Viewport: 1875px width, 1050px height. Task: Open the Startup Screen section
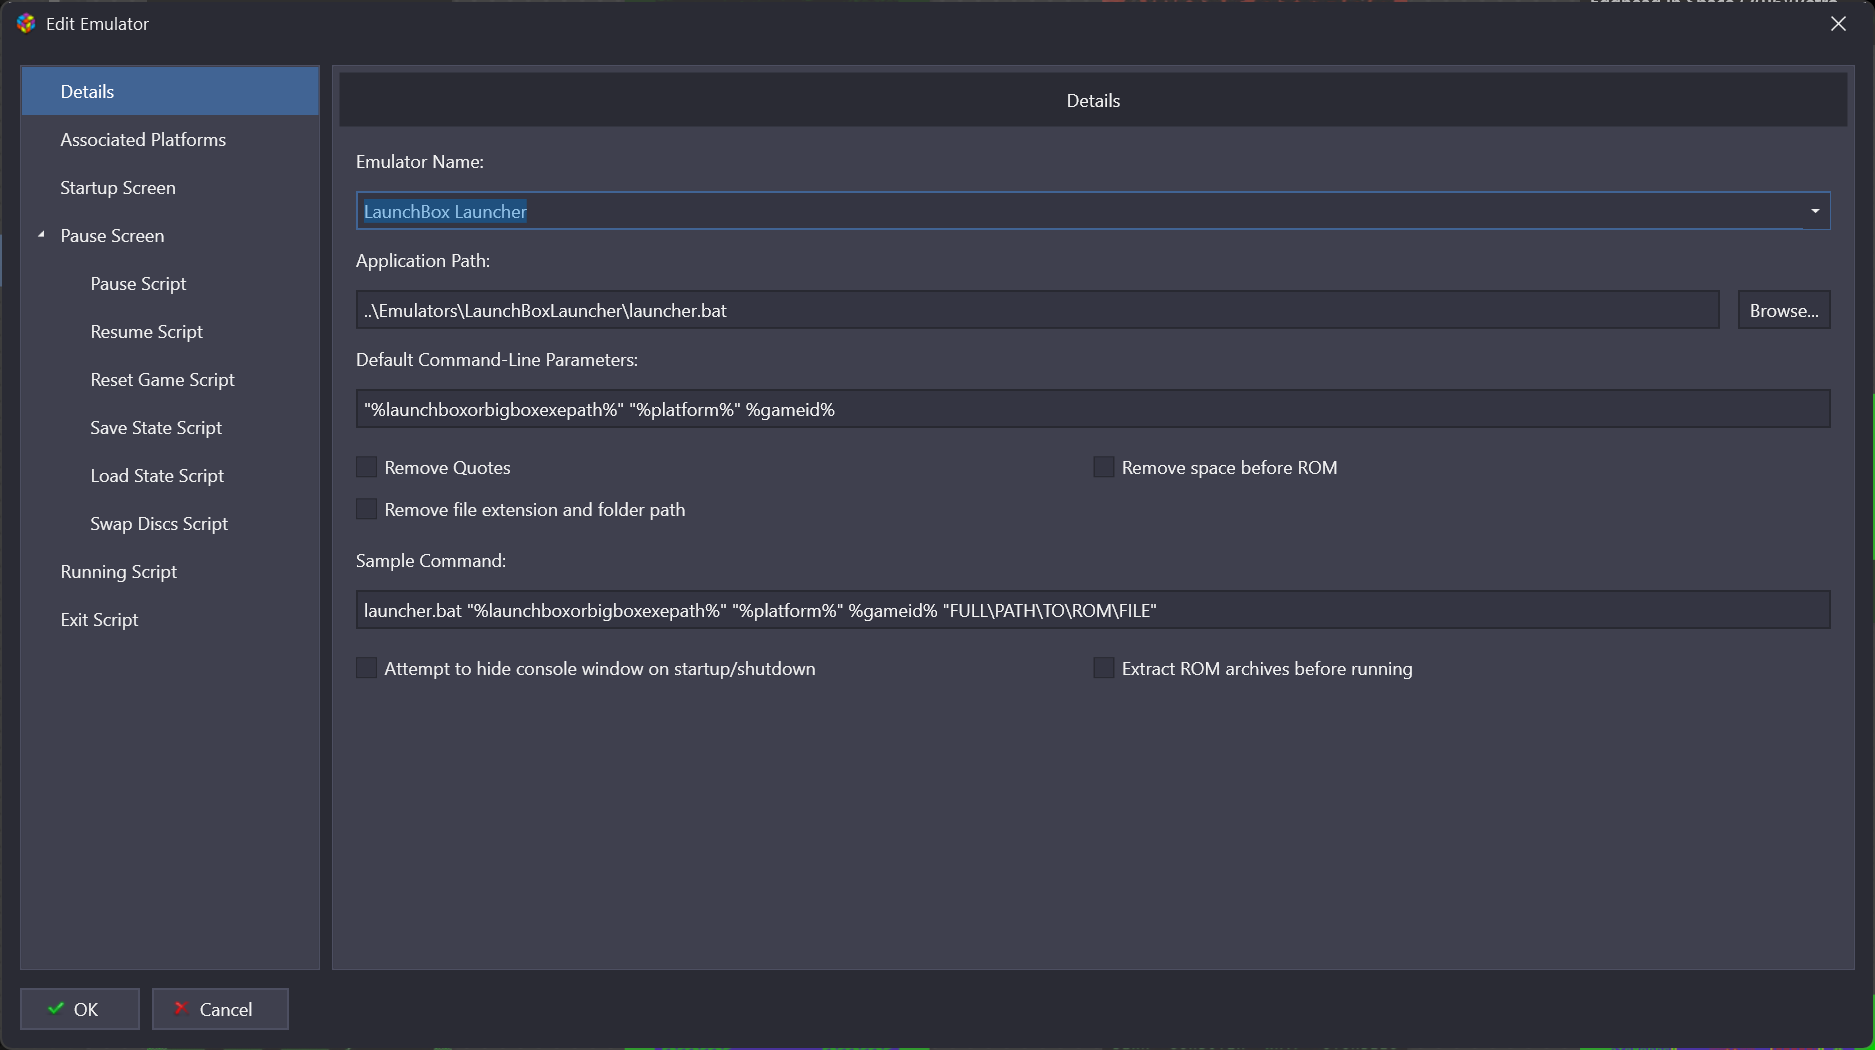point(170,187)
